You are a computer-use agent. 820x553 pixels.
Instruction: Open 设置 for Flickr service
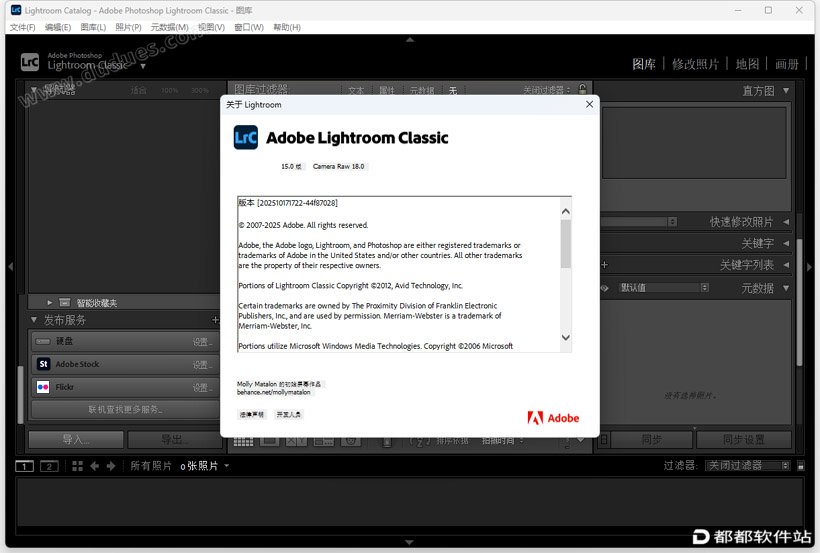202,388
